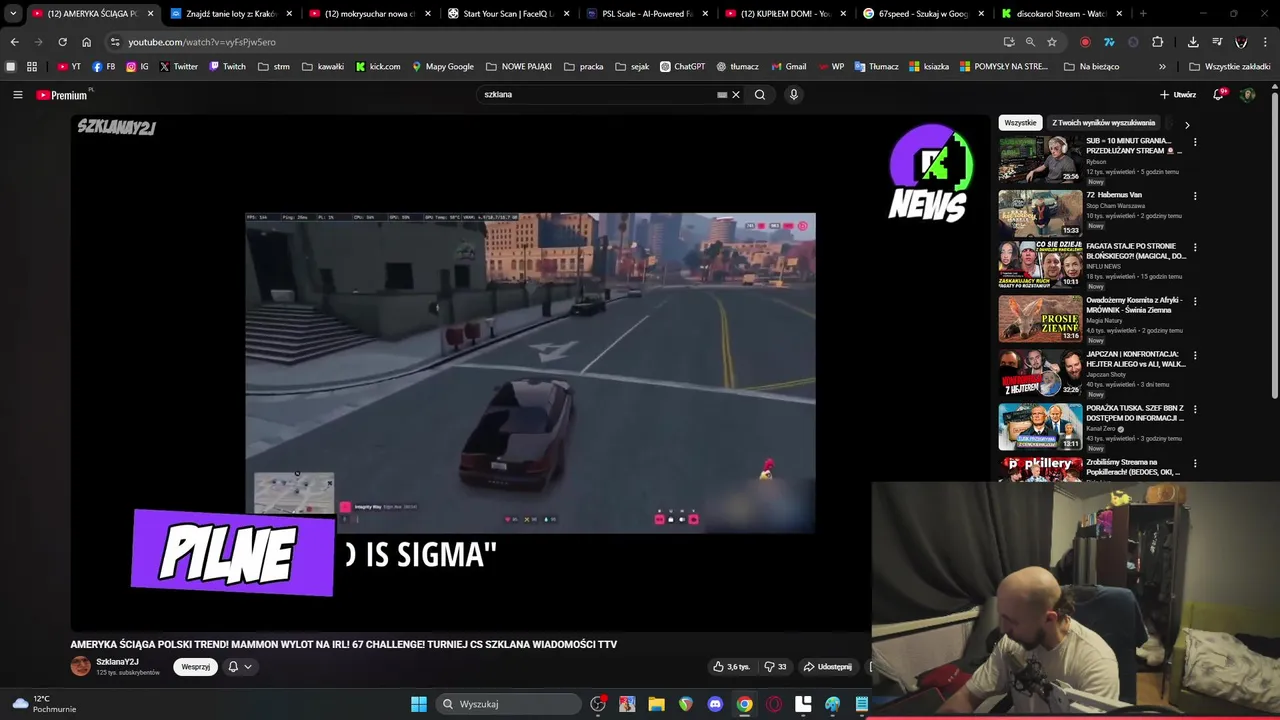
Task: Like the video (3,6 tys.)
Action: click(731, 667)
